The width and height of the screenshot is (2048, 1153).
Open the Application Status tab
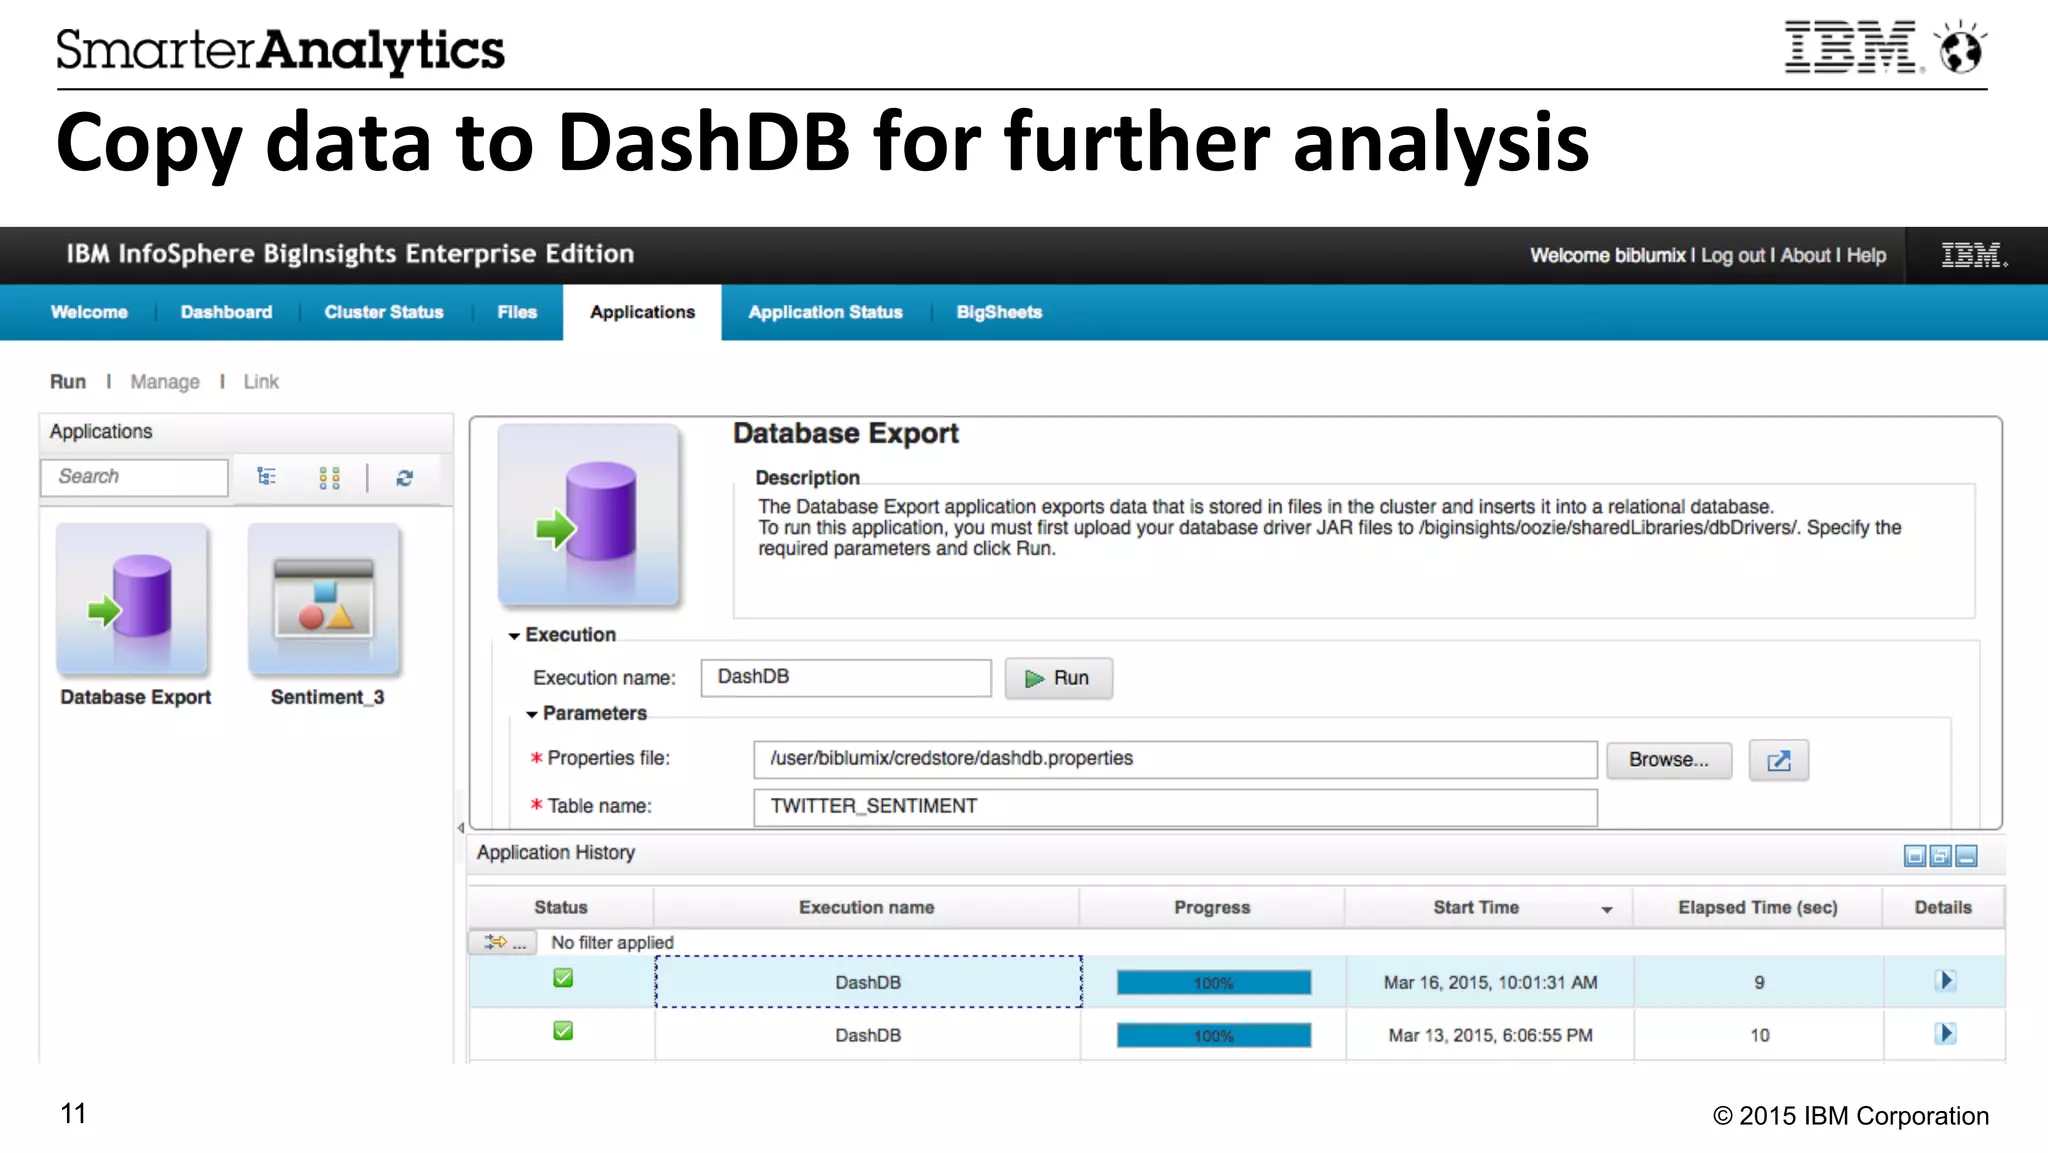(x=825, y=312)
